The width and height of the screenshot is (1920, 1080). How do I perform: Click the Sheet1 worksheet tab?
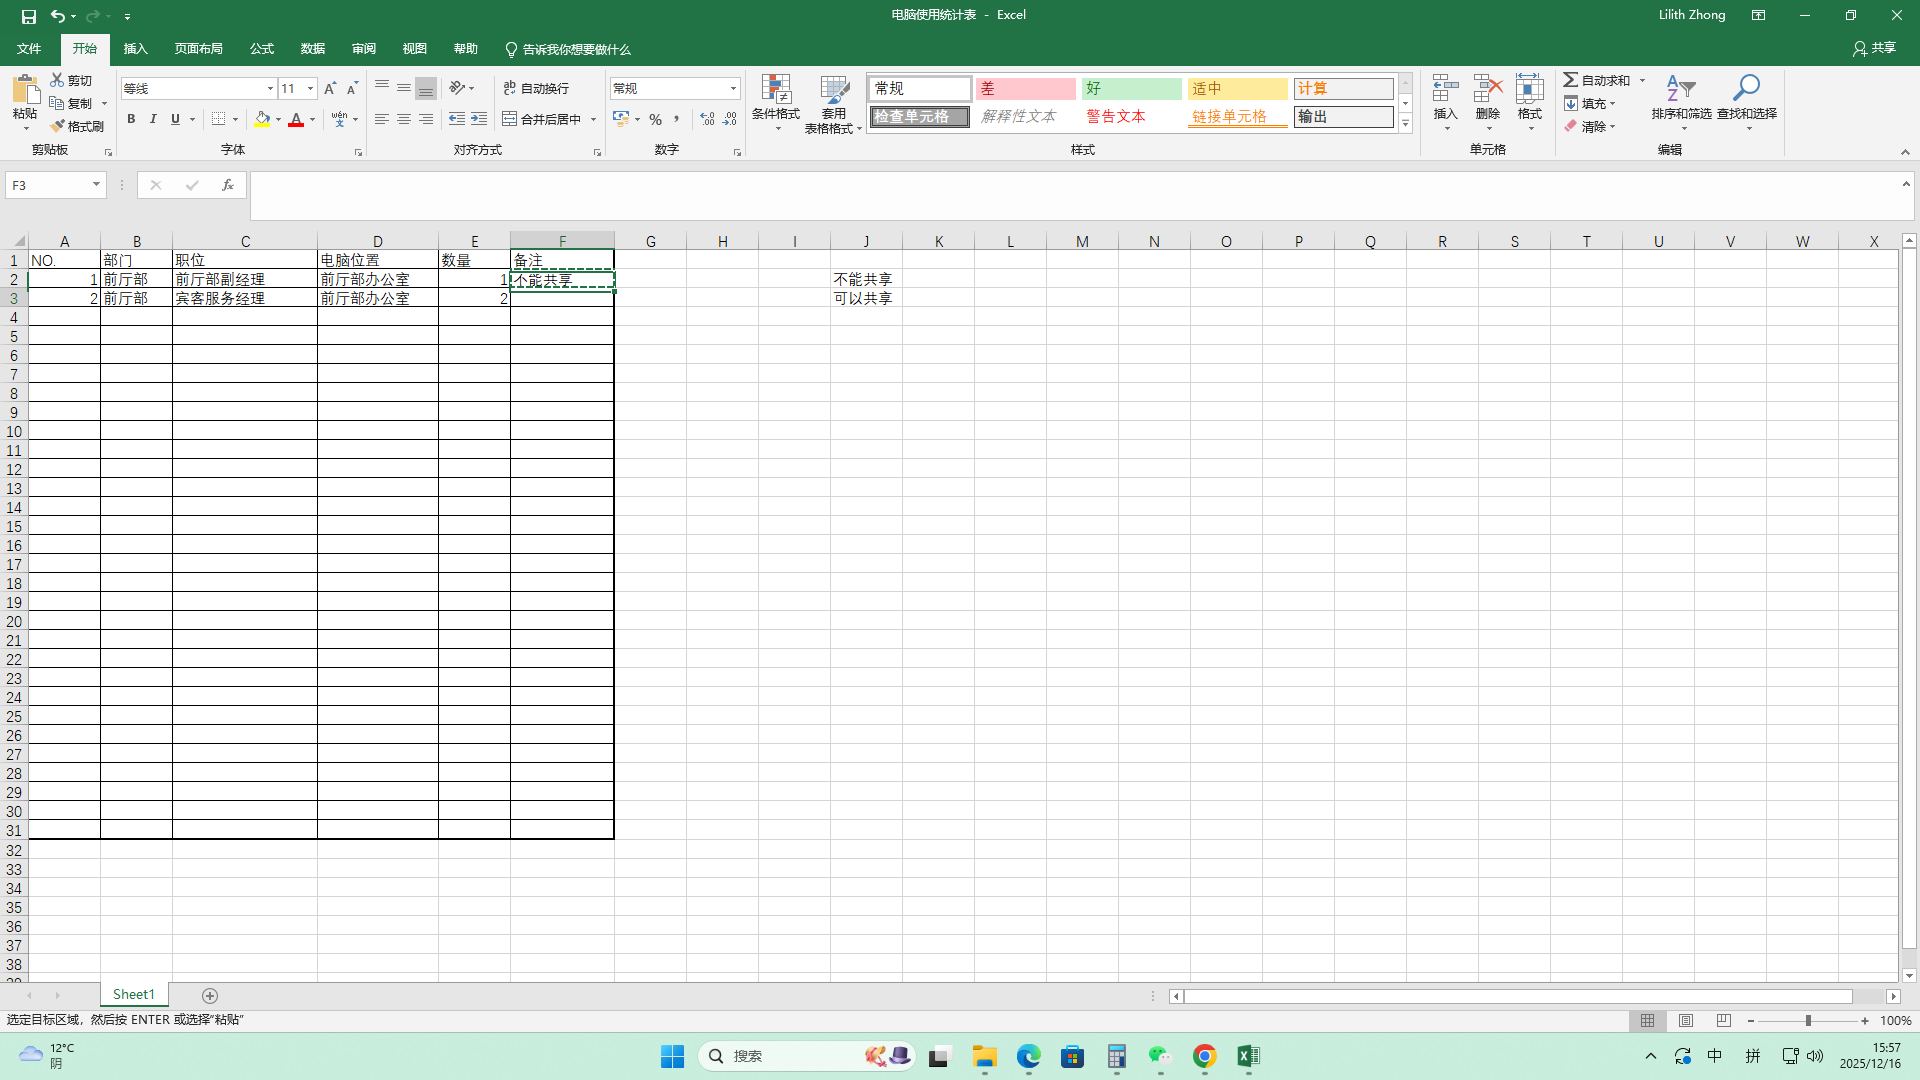pyautogui.click(x=134, y=995)
